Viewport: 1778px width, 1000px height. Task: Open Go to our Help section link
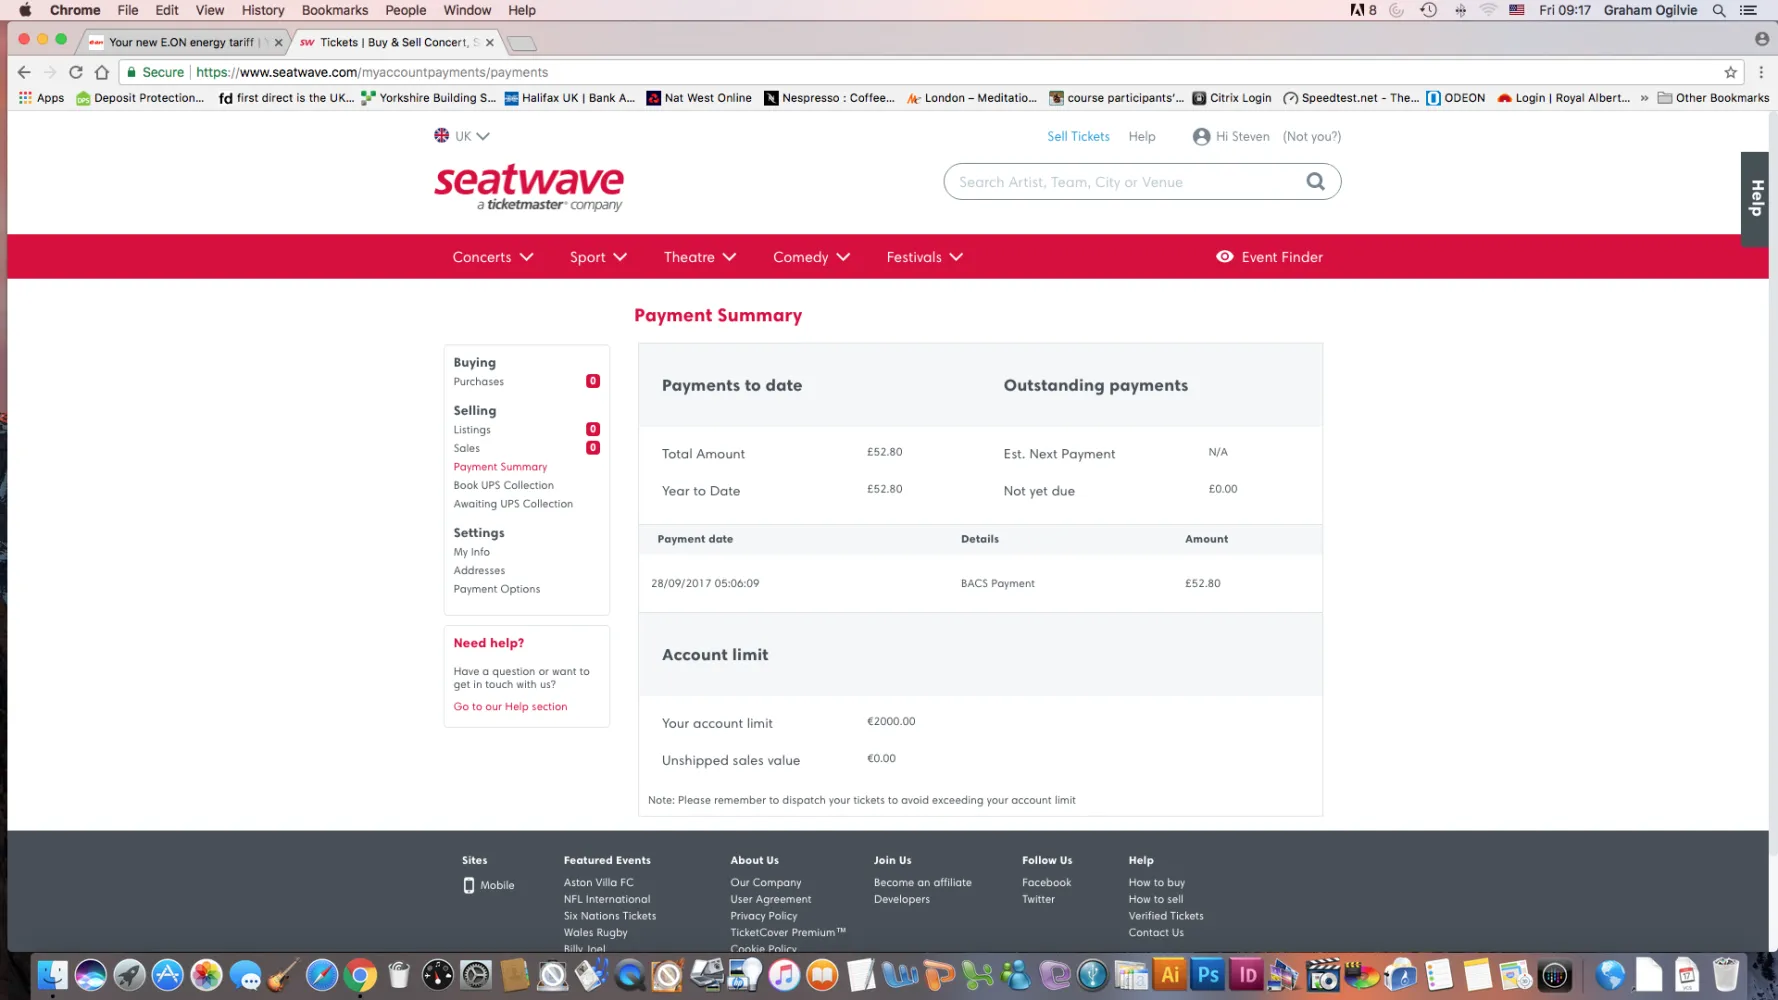click(510, 707)
